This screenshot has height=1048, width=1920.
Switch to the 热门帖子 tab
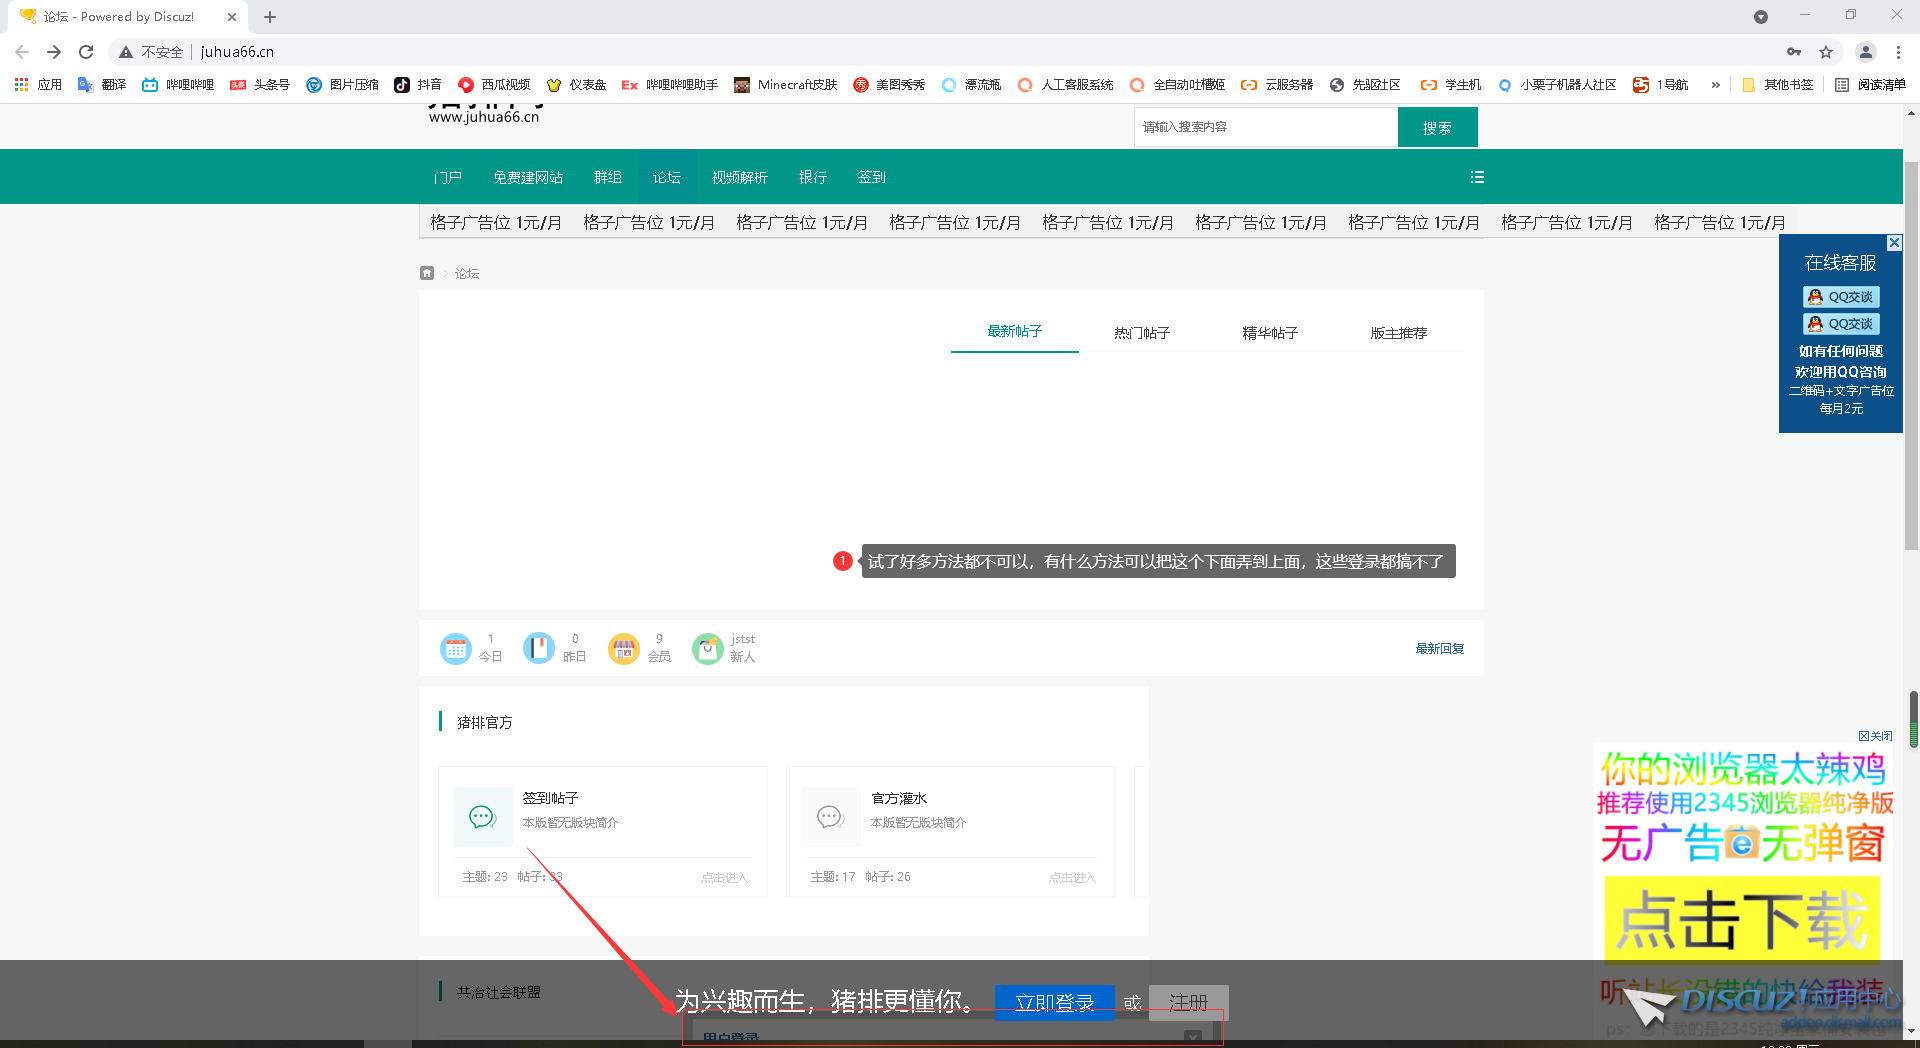coord(1142,333)
